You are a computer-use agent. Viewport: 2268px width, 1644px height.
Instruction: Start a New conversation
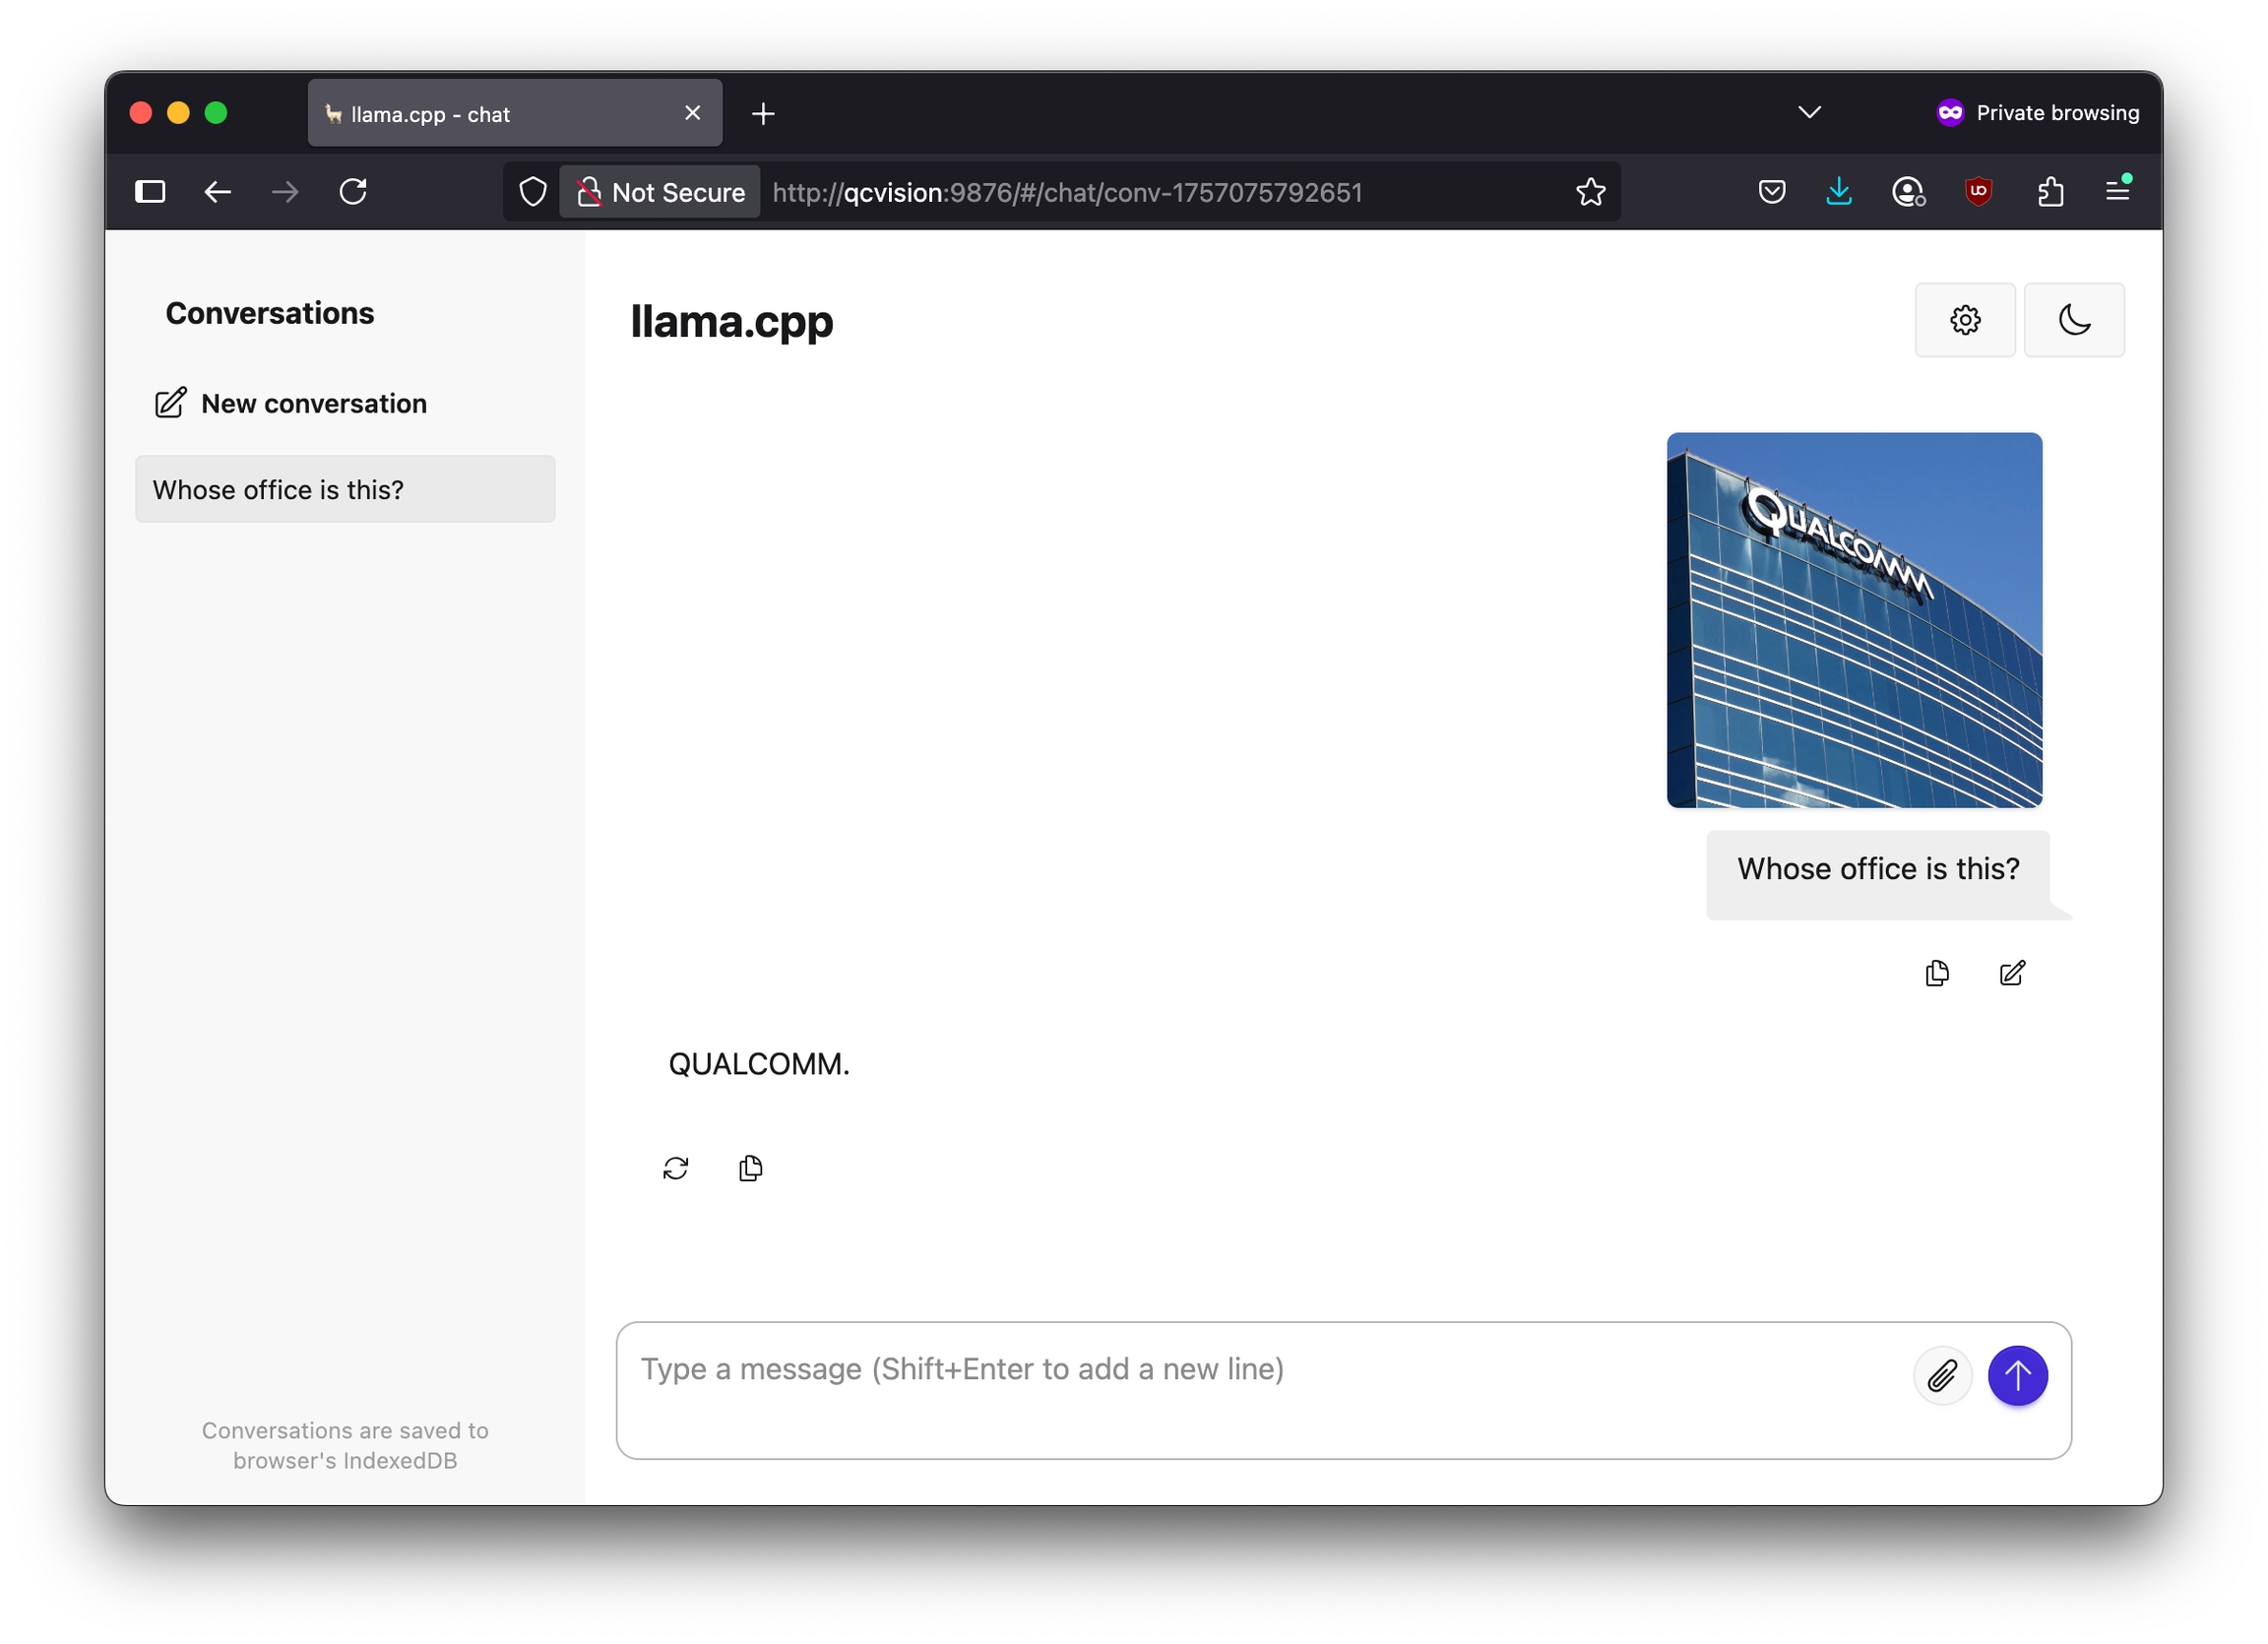click(291, 403)
